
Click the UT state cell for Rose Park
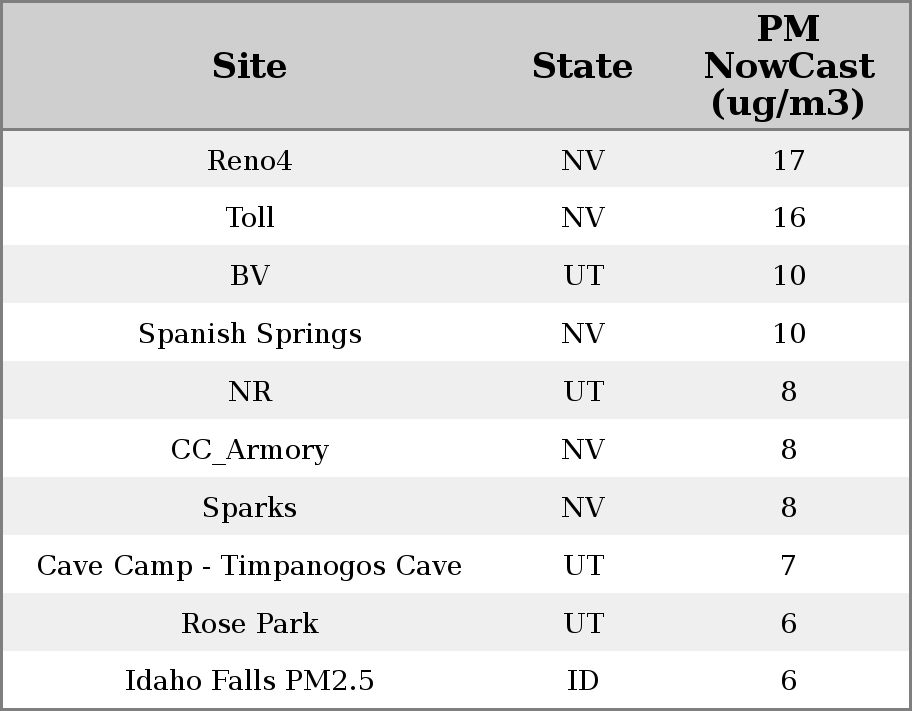[583, 624]
